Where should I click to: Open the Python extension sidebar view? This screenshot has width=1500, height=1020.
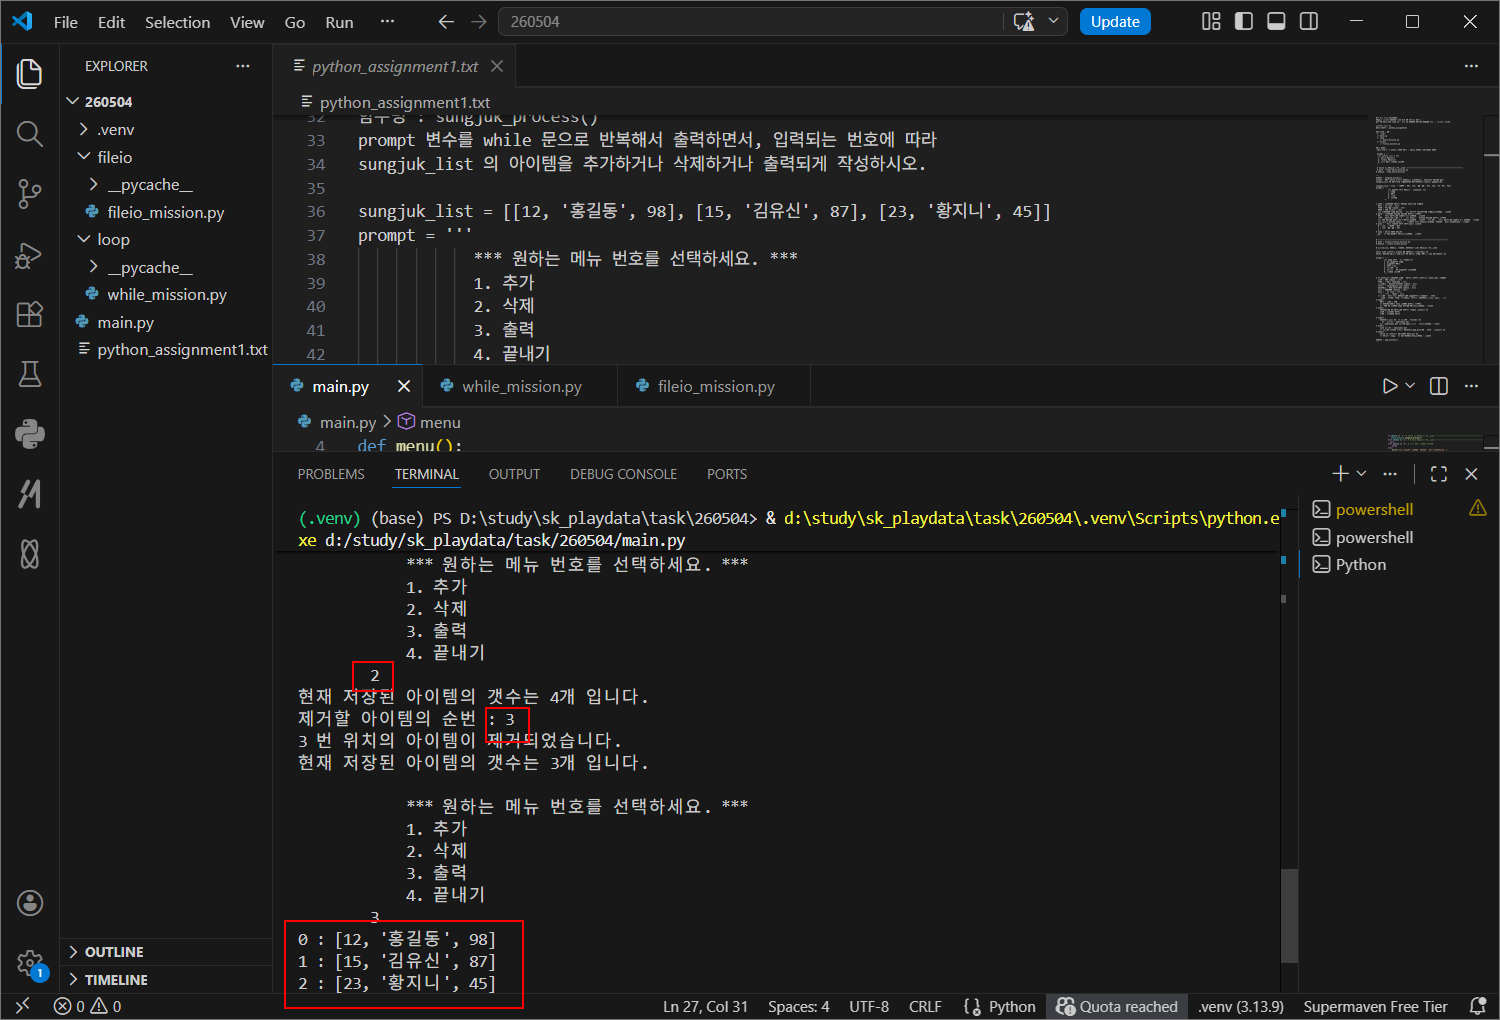point(30,434)
